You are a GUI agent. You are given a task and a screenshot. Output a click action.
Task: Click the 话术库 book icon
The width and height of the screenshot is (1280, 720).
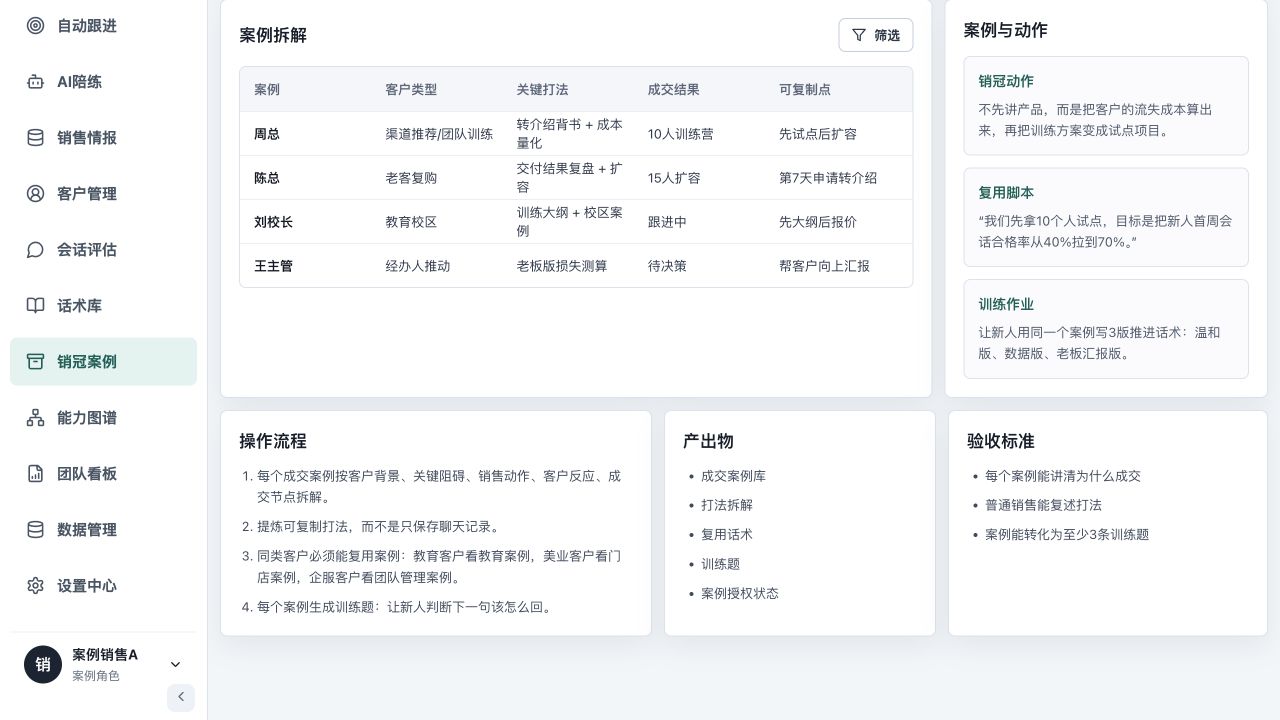click(35, 306)
